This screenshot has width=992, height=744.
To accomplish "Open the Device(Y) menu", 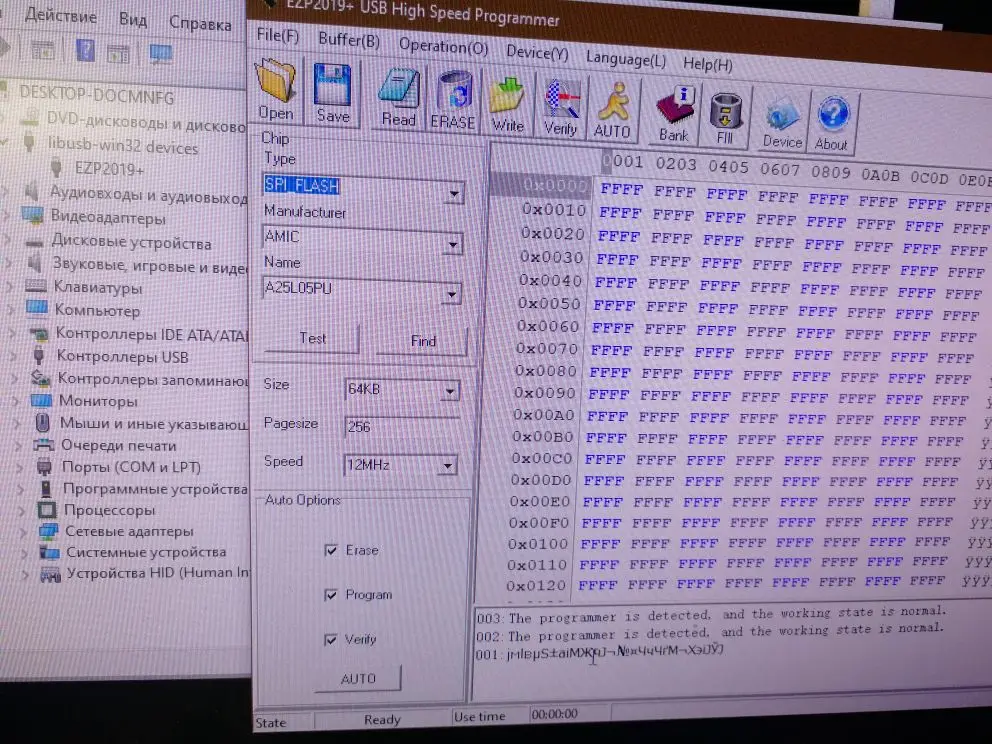I will click(537, 53).
